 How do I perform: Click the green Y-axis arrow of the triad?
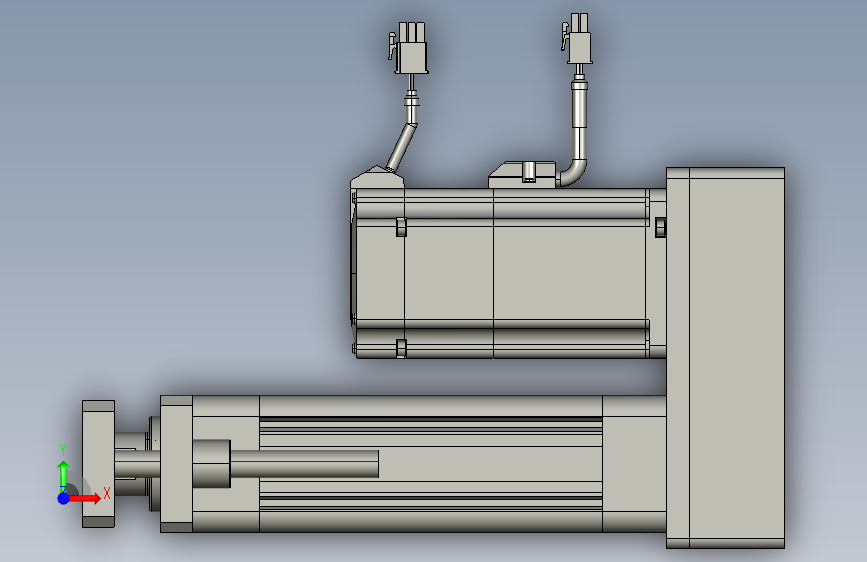64,475
